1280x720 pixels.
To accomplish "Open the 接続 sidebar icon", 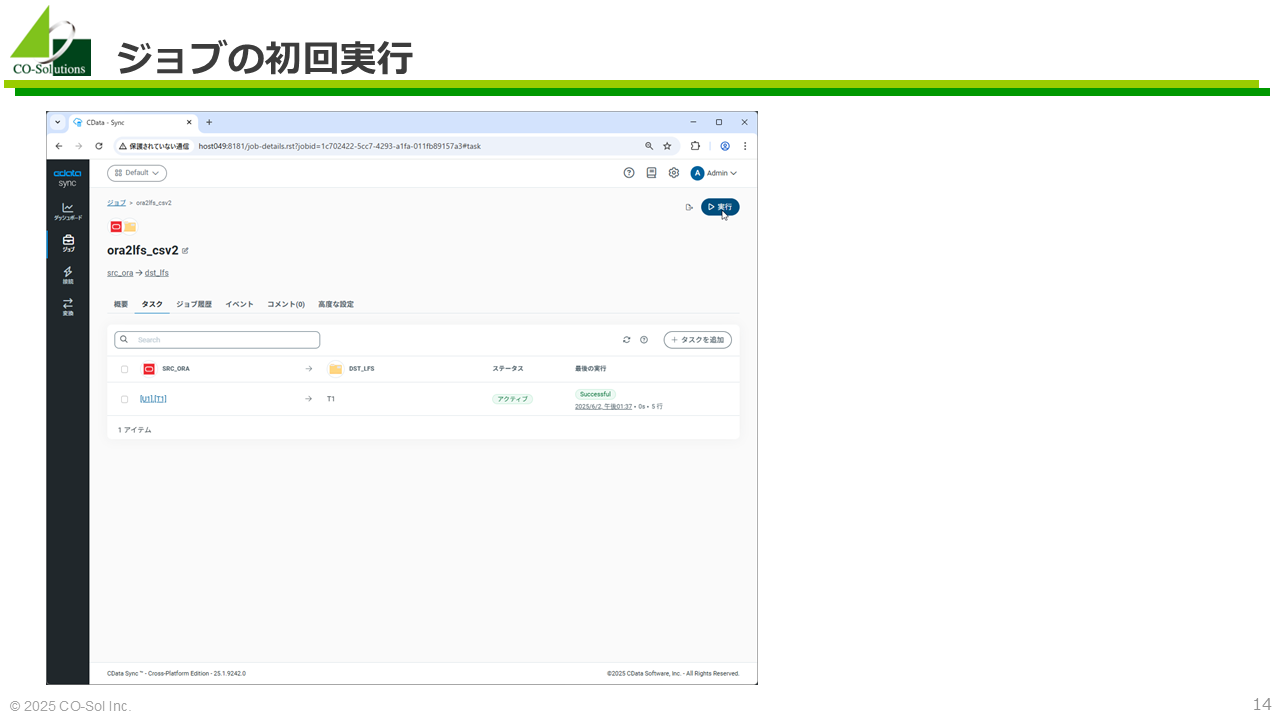I will (x=68, y=275).
